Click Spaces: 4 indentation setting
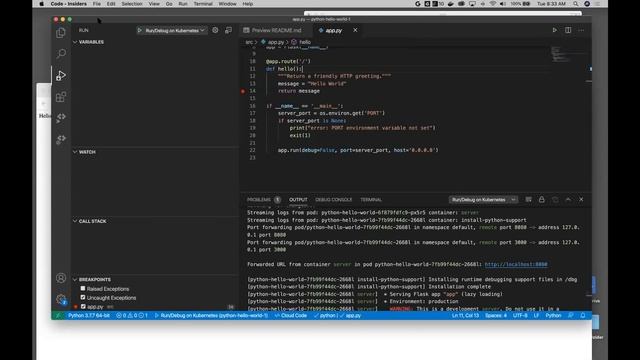 tap(496, 316)
